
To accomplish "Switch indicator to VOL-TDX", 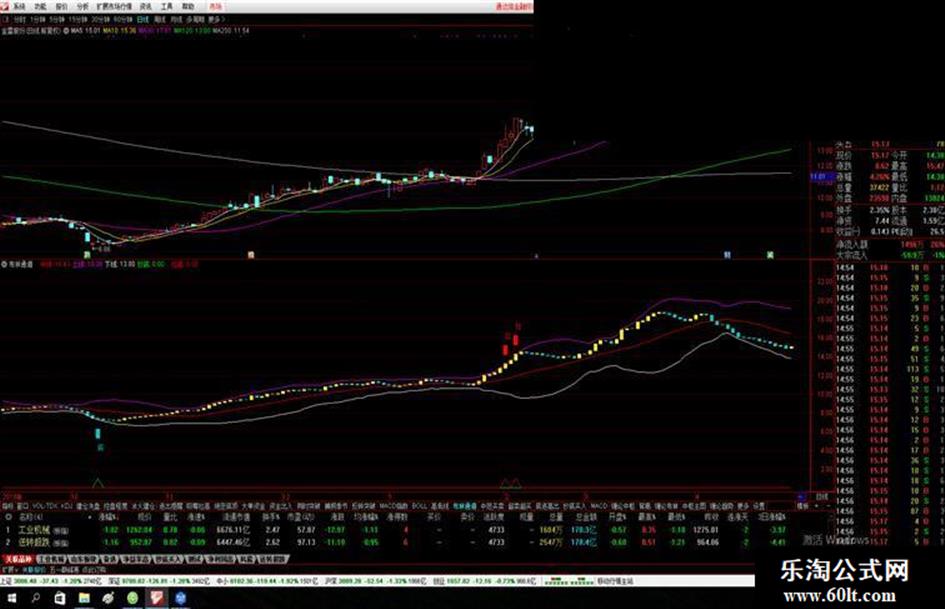I will pyautogui.click(x=46, y=505).
